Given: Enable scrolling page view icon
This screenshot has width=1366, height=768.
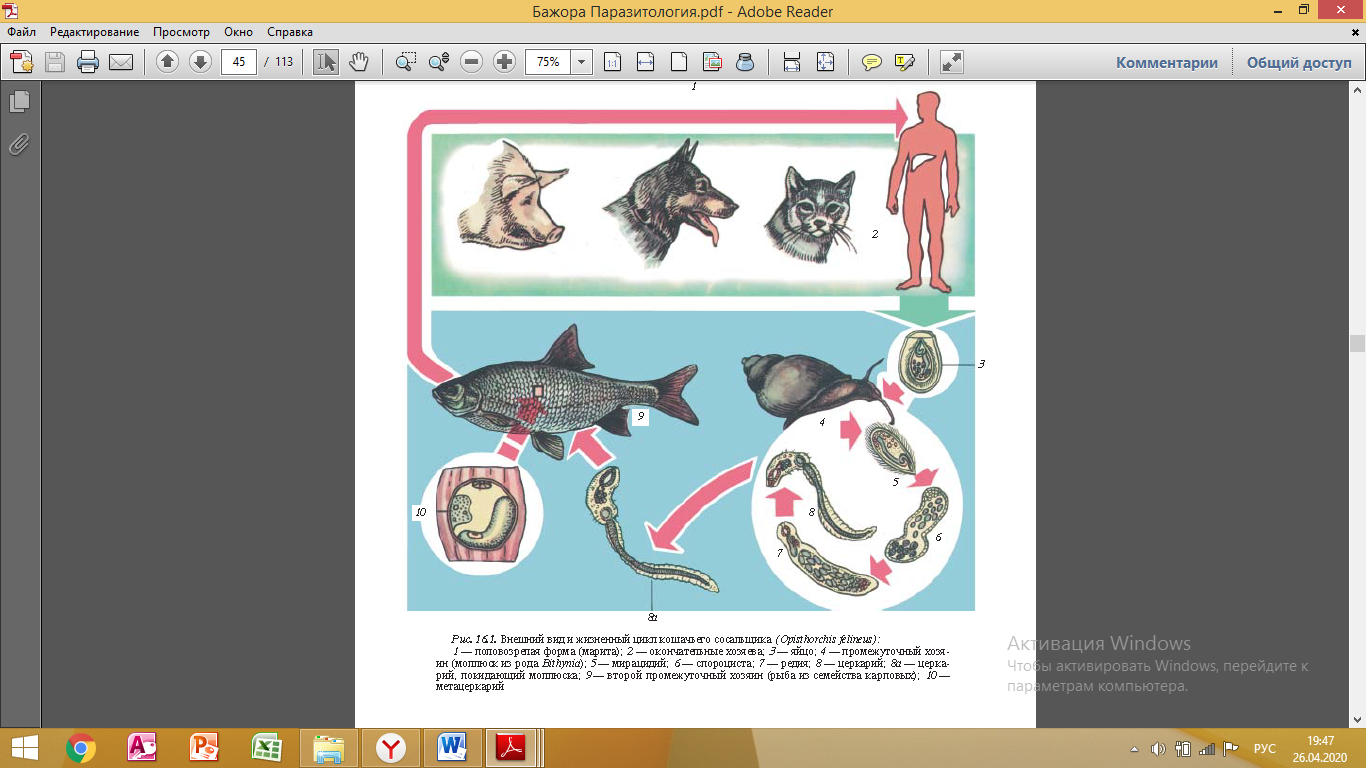Looking at the screenshot, I should pos(792,62).
